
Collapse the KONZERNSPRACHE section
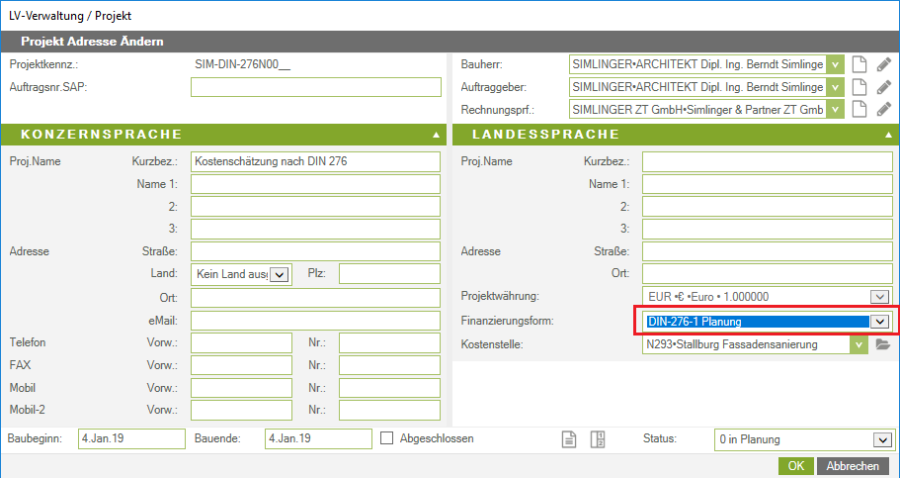click(x=436, y=134)
